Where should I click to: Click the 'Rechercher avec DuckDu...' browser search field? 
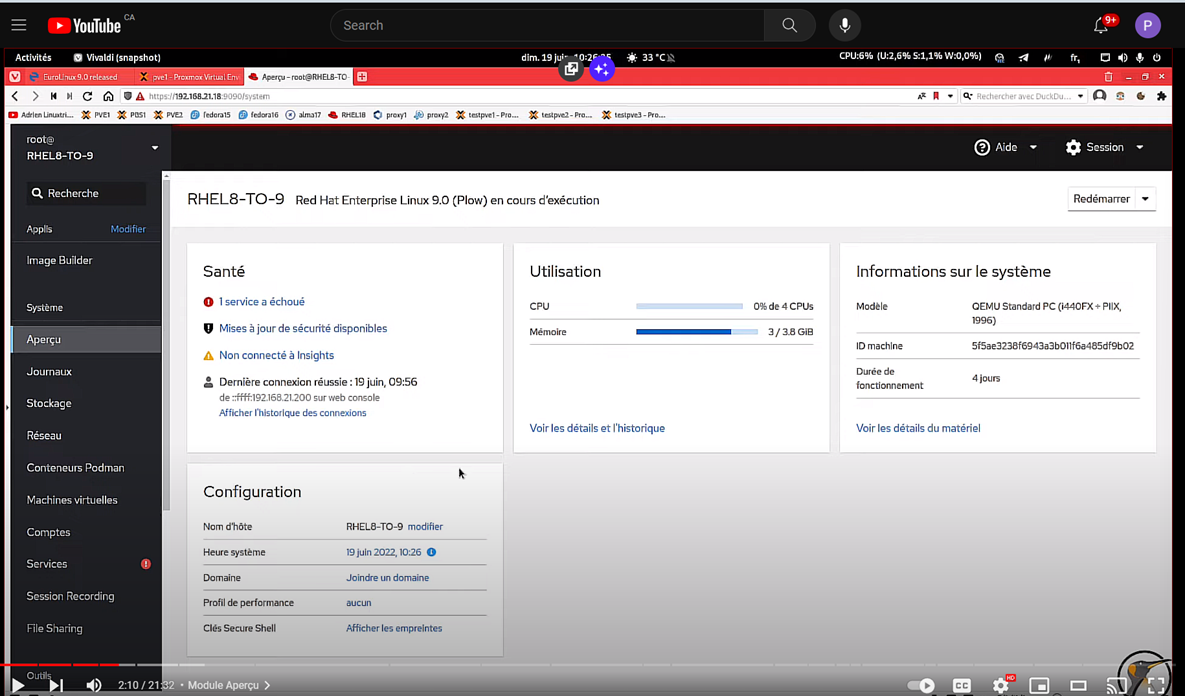[x=1023, y=96]
